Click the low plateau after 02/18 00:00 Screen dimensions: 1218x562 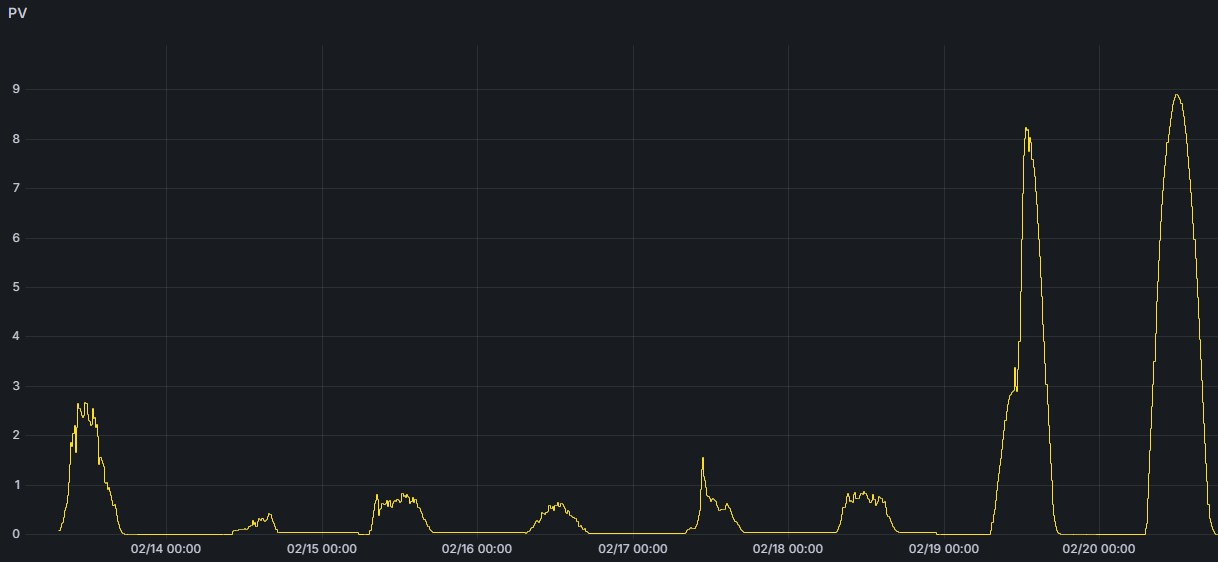click(x=862, y=495)
